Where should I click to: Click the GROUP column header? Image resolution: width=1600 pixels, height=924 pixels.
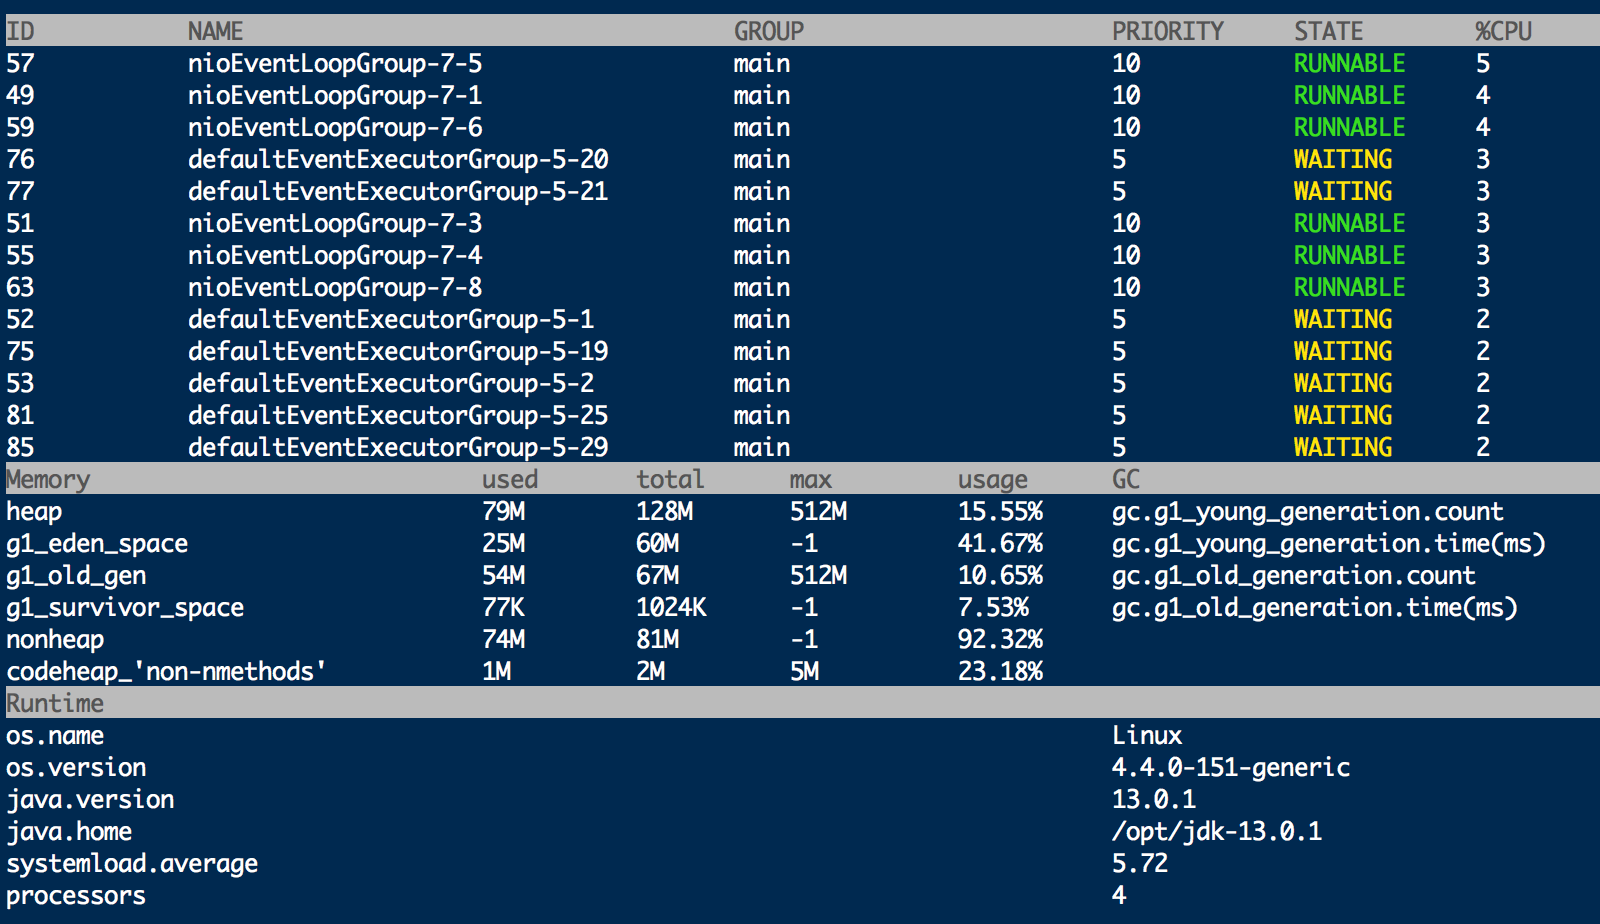click(x=770, y=30)
